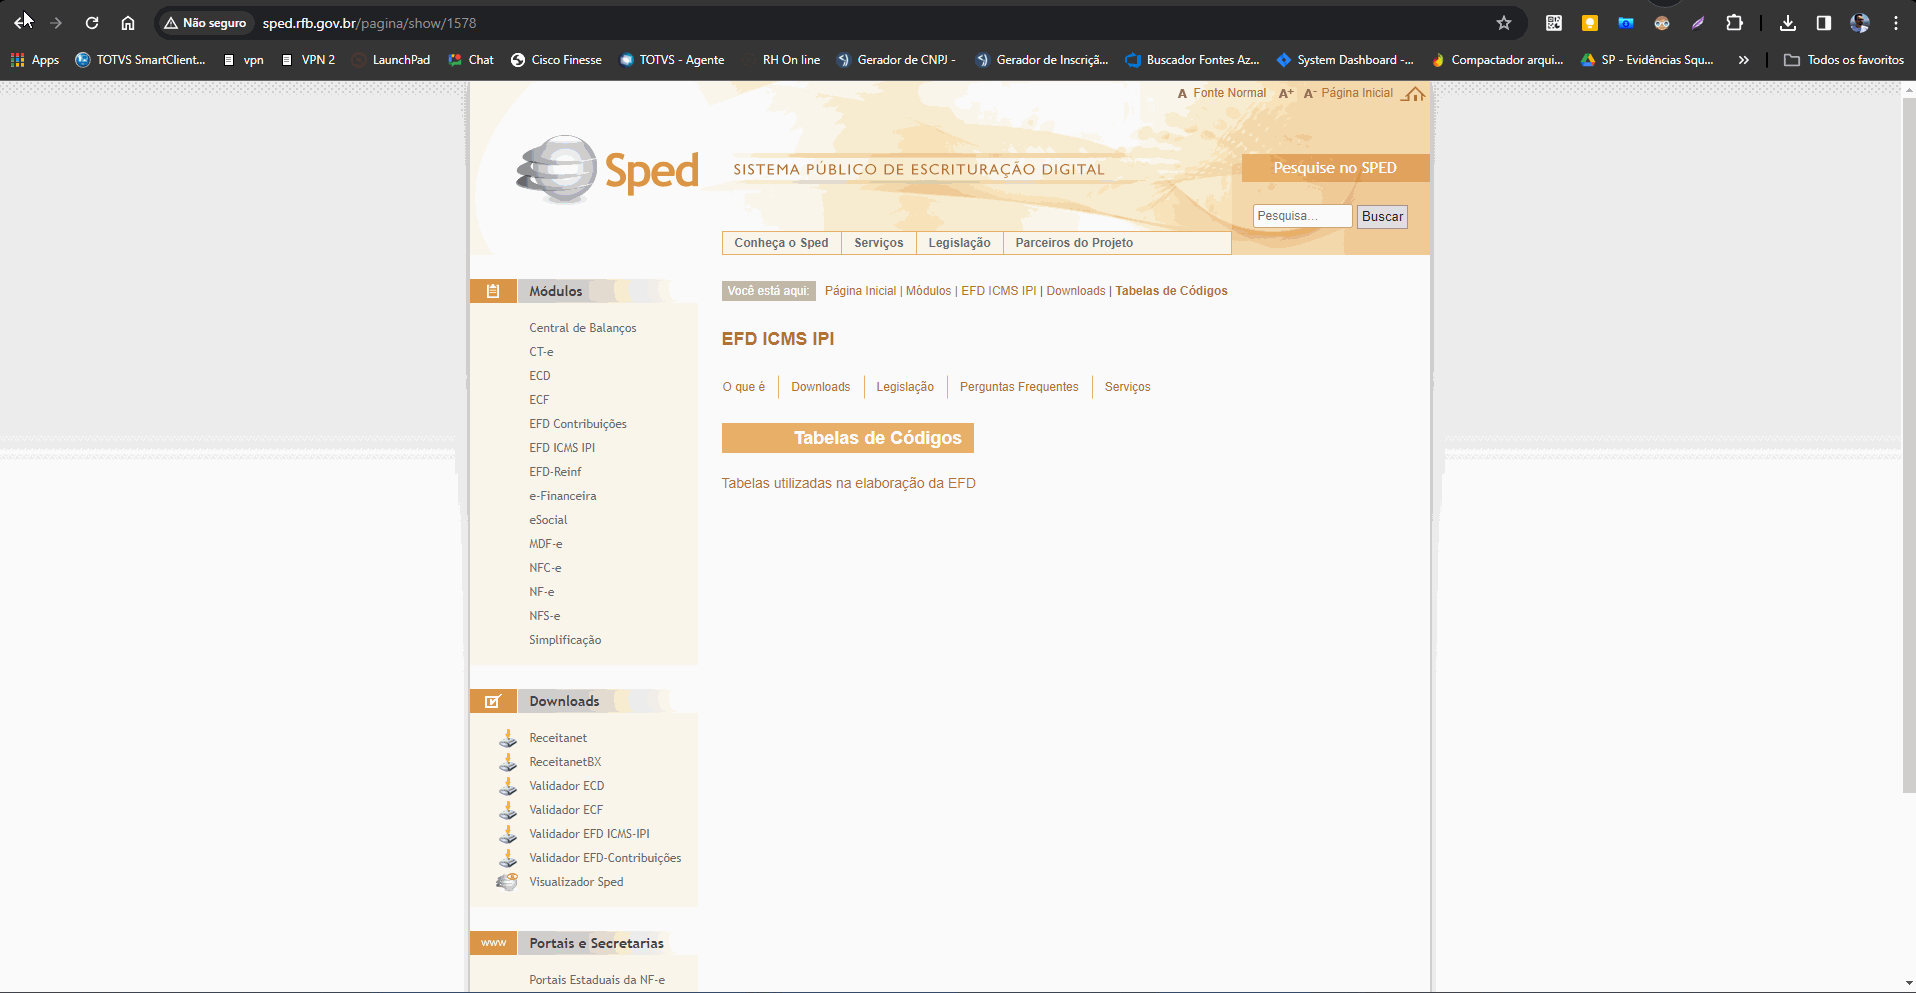Click the browser address bar URL
The width and height of the screenshot is (1916, 993).
coord(369,23)
